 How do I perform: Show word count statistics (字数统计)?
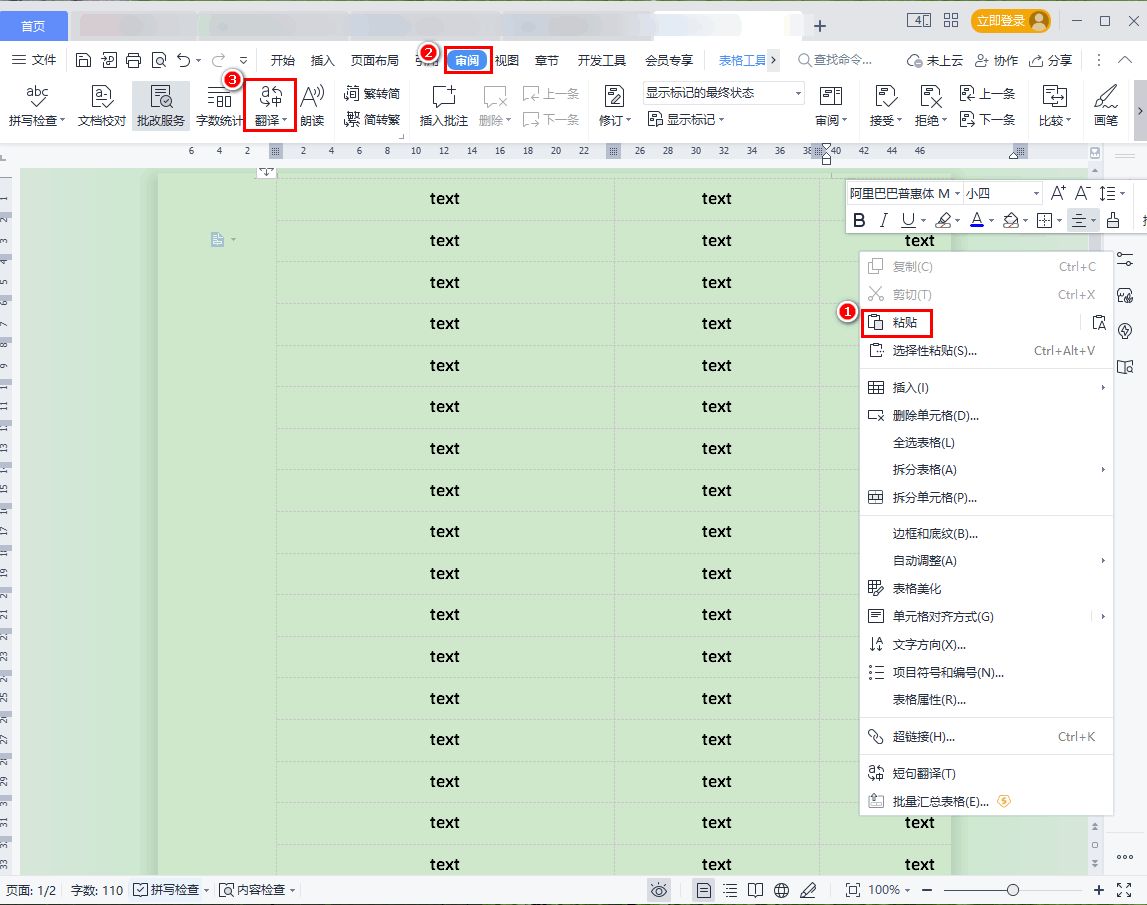point(219,106)
